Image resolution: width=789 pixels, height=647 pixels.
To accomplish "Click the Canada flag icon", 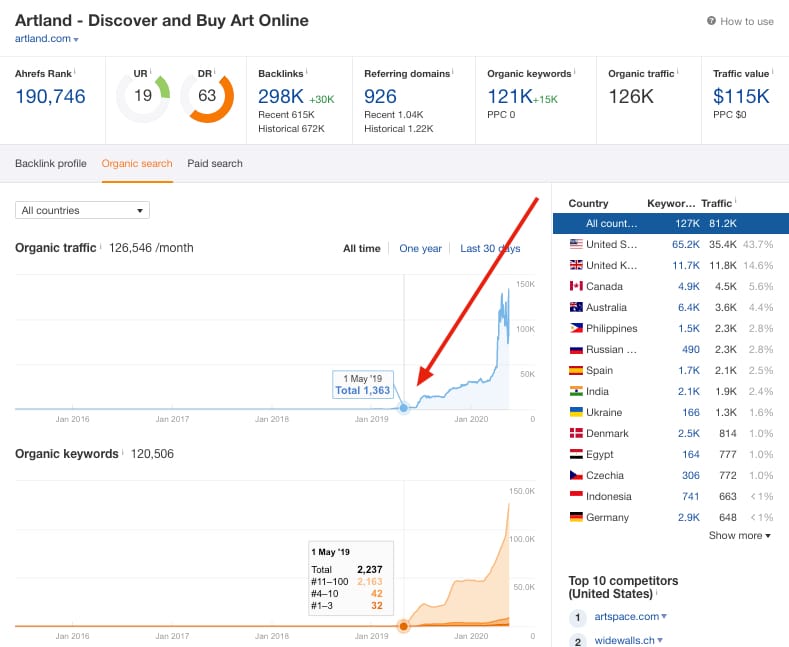I will (x=576, y=286).
